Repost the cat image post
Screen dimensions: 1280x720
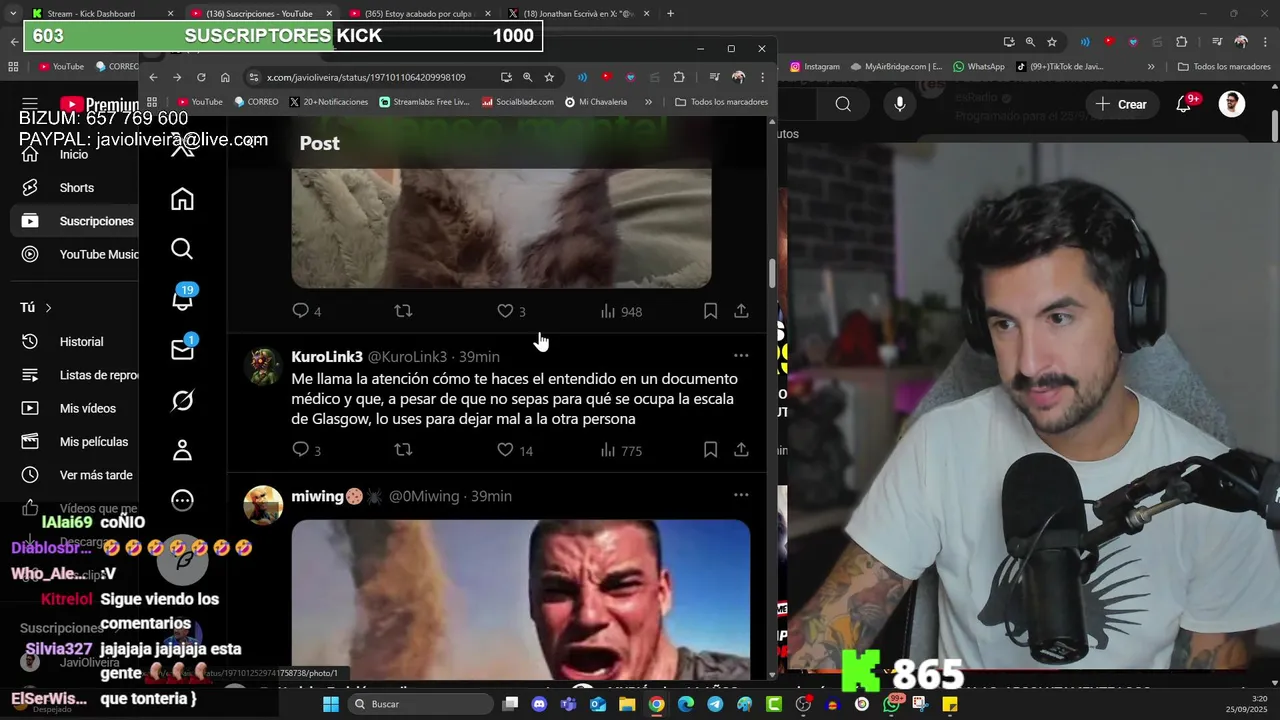[x=403, y=311]
